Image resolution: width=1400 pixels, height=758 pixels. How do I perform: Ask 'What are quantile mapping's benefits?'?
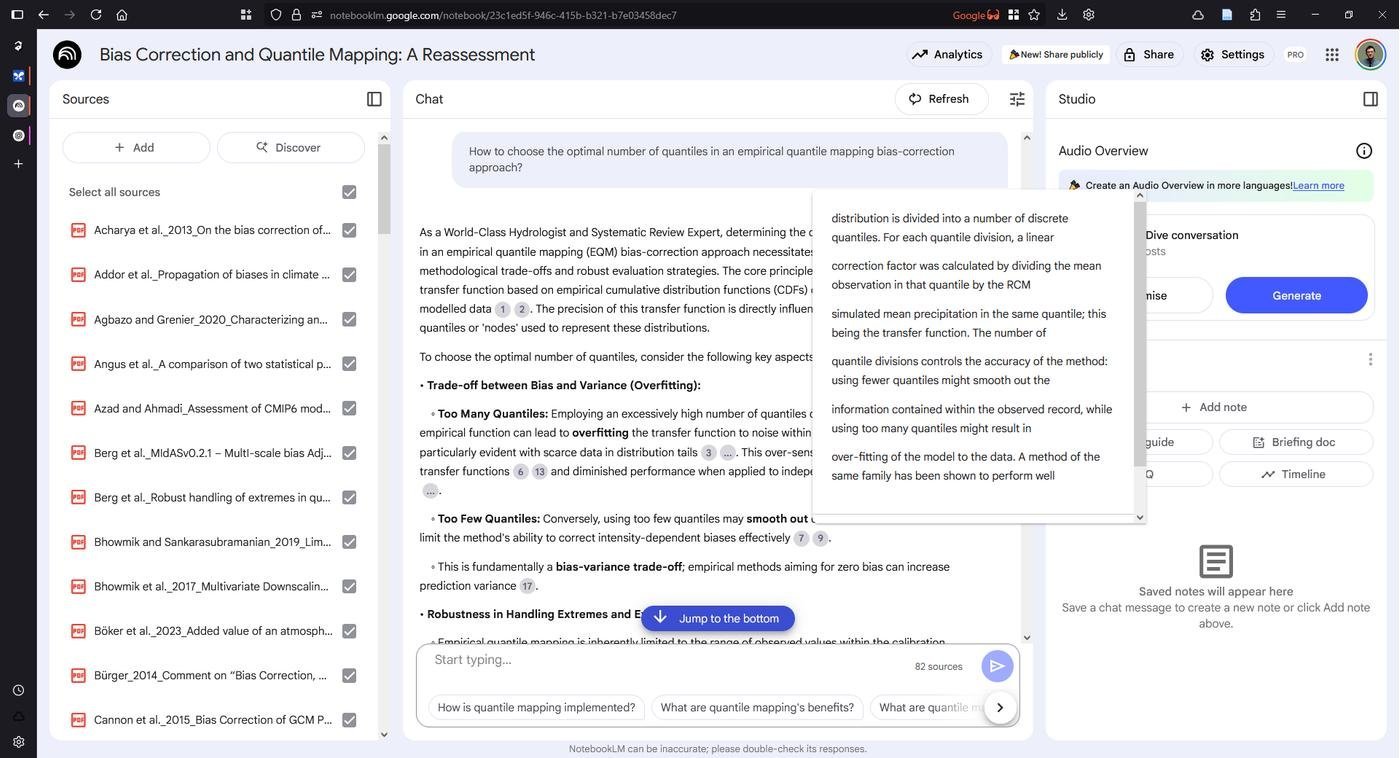point(757,708)
